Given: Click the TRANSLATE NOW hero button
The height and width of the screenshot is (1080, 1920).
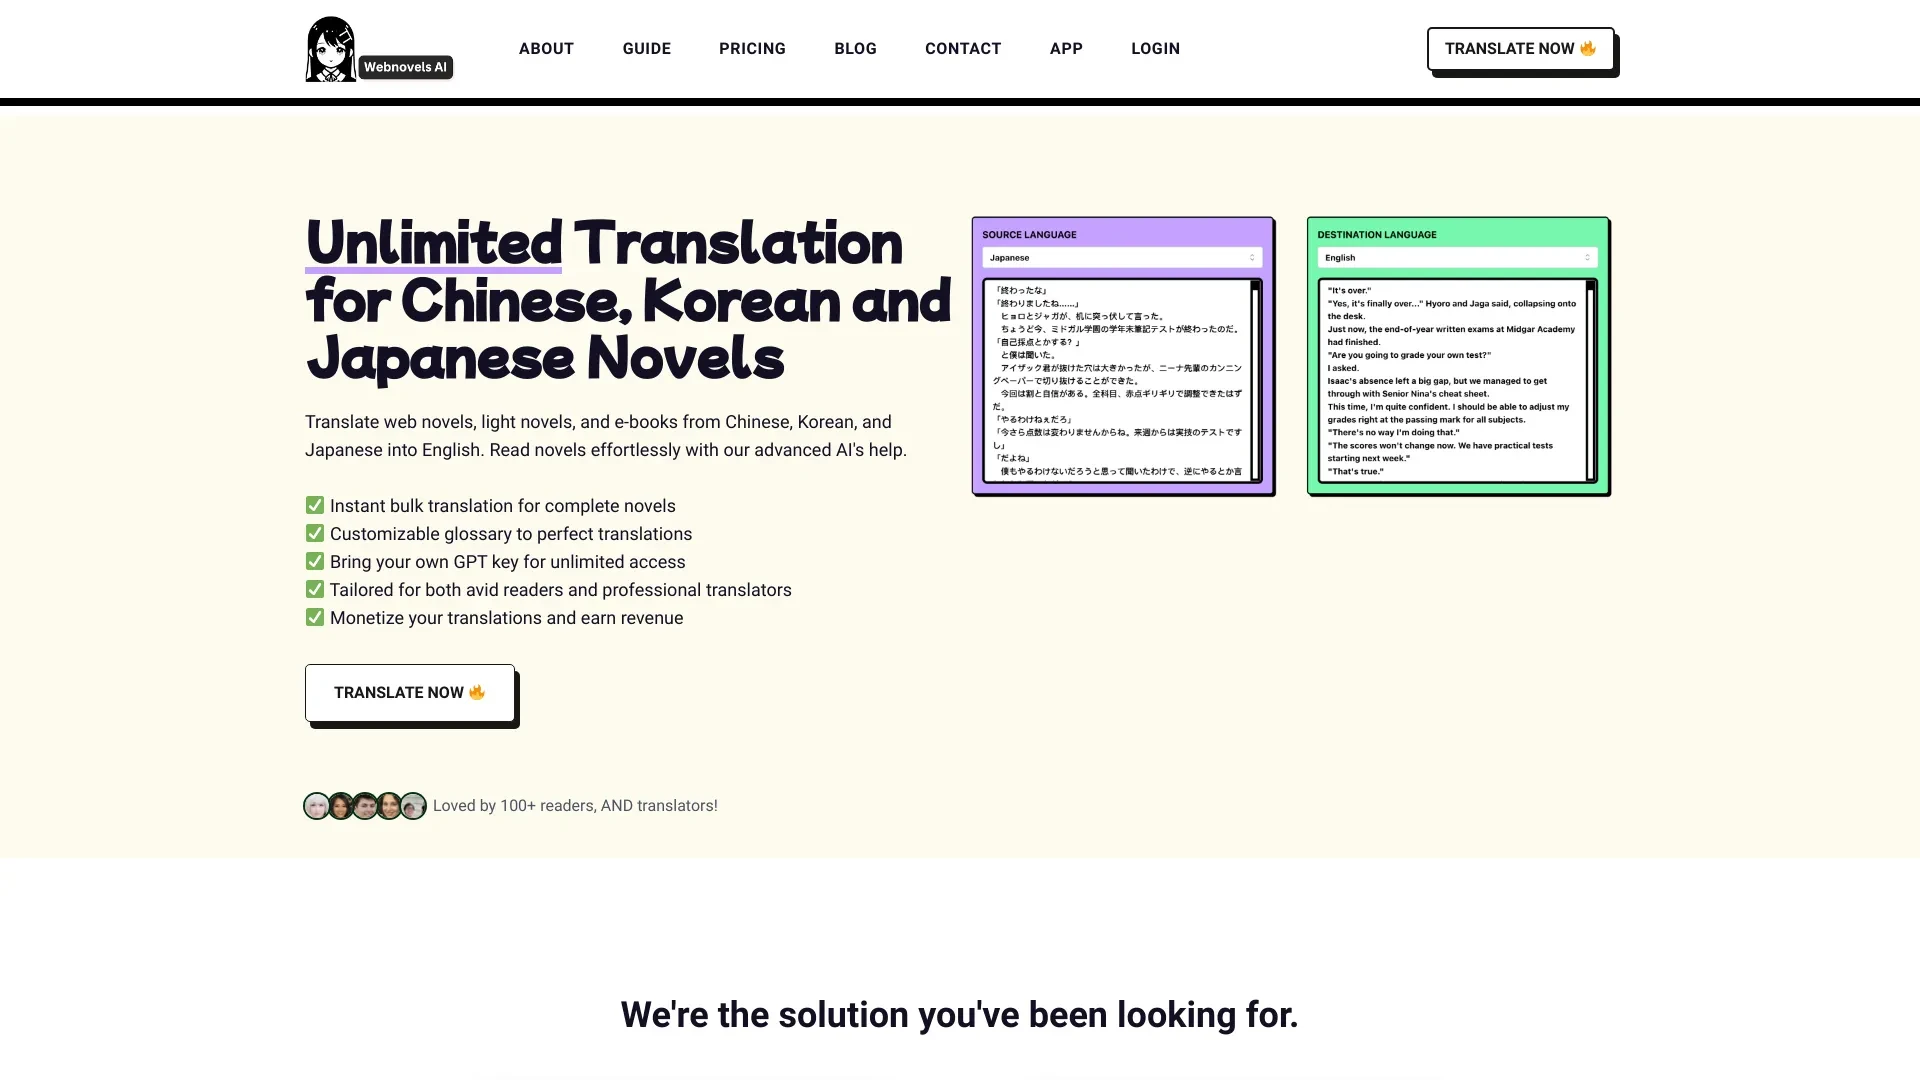Looking at the screenshot, I should (x=410, y=692).
